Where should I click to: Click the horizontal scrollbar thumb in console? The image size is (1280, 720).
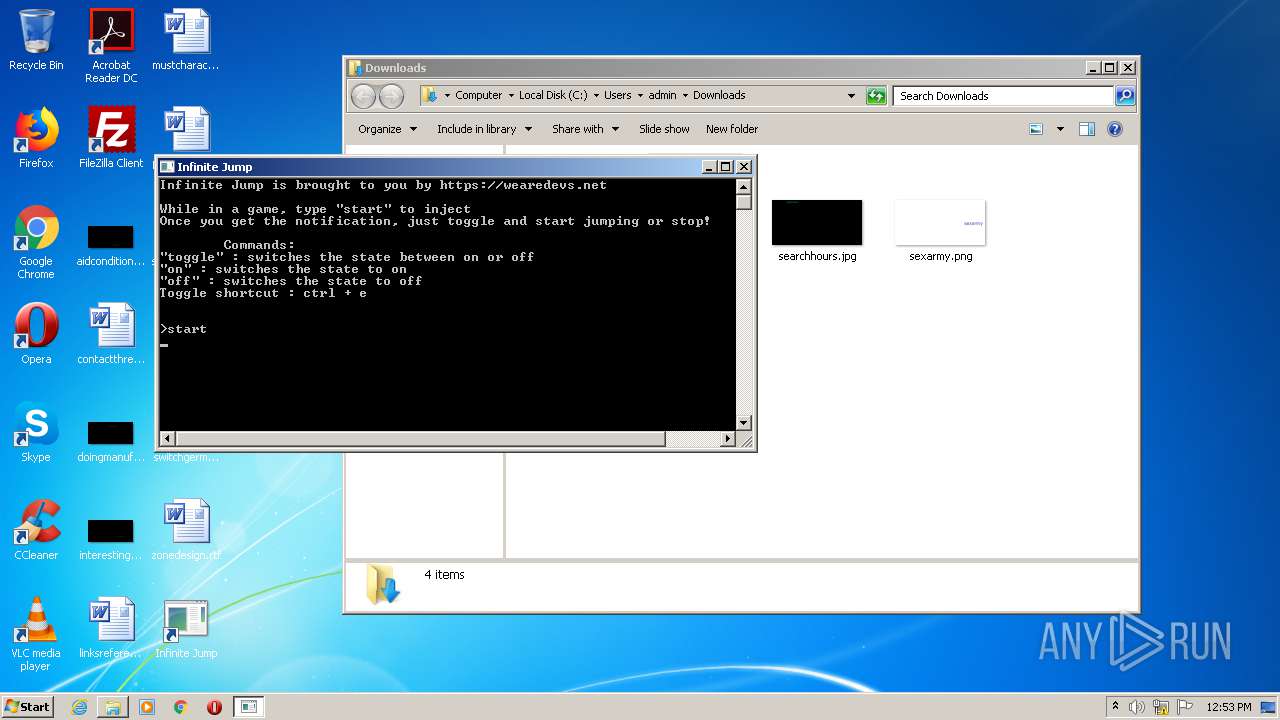tap(420, 439)
